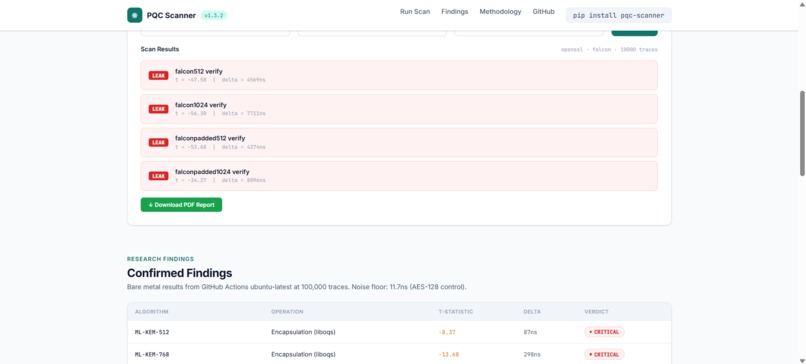
Task: Click the T-STATISTIC column header
Action: click(456, 312)
